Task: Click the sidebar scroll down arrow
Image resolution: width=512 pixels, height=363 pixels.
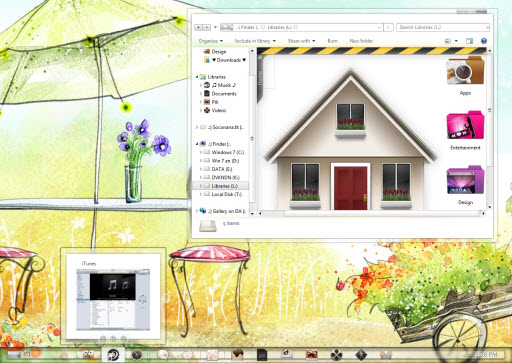Action: pyautogui.click(x=252, y=213)
